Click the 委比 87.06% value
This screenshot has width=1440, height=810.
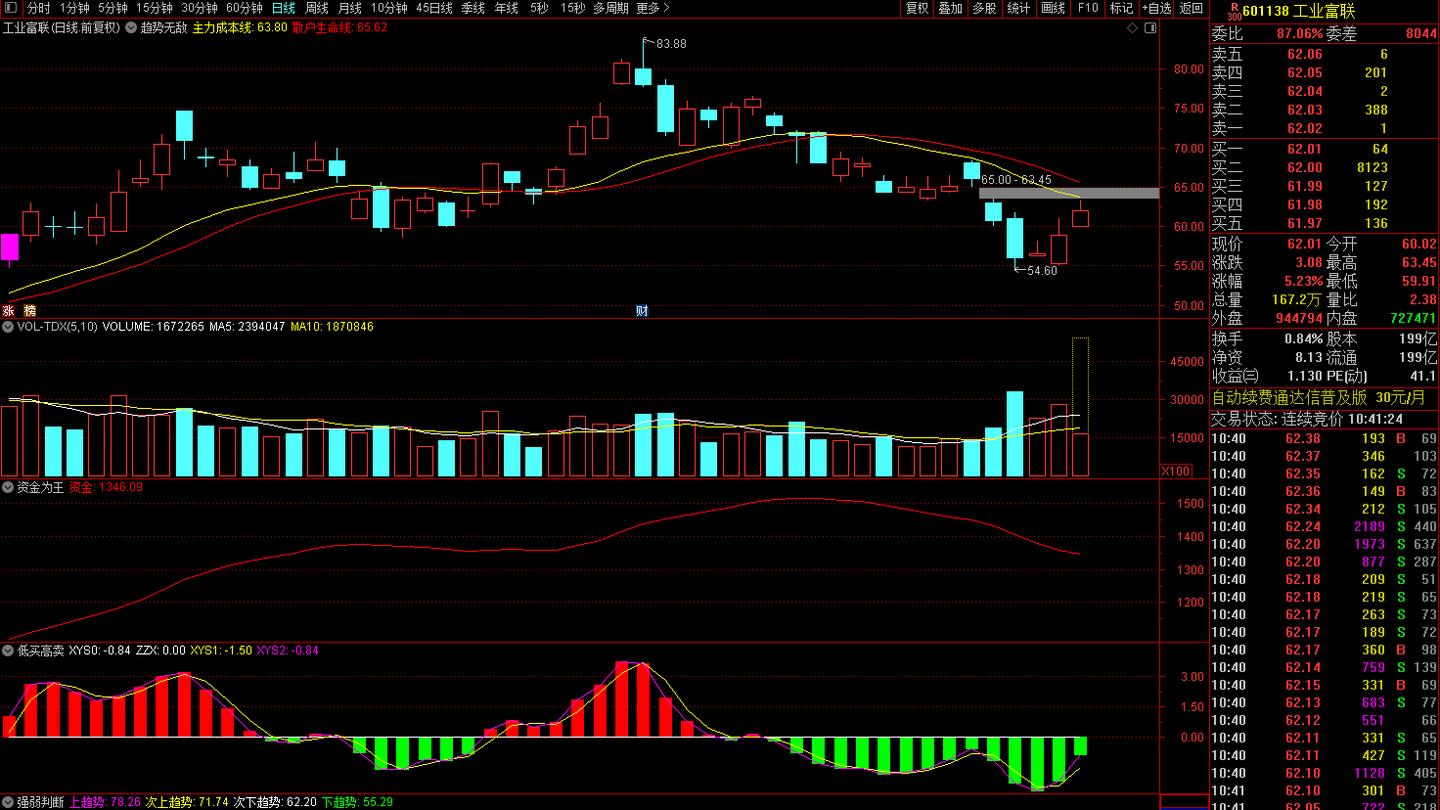point(1300,33)
